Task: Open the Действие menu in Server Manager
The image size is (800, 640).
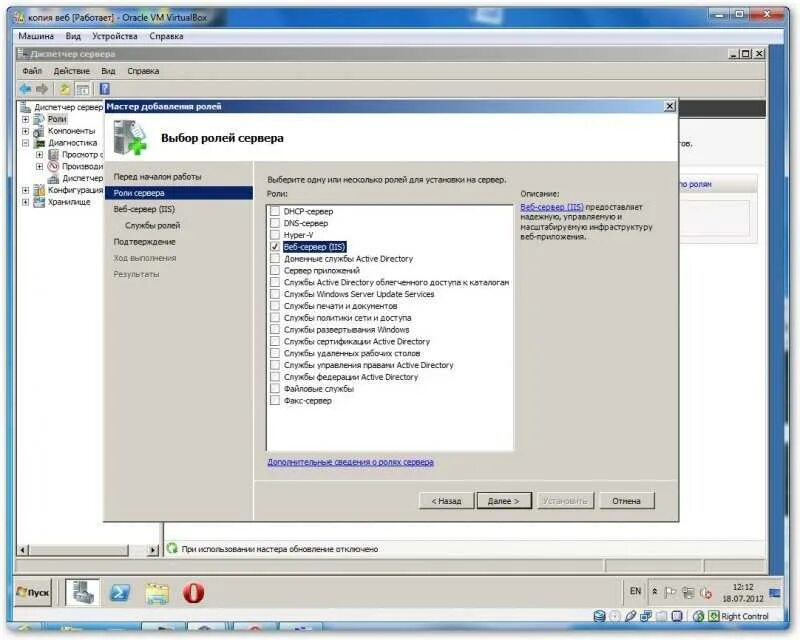Action: [x=71, y=71]
